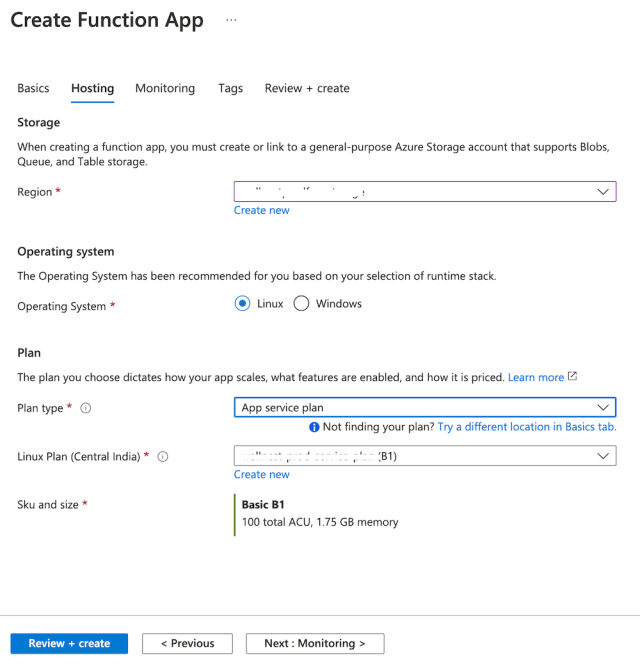The width and height of the screenshot is (640, 669).
Task: Open the Linux Plan (Central India) dropdown
Action: 425,456
